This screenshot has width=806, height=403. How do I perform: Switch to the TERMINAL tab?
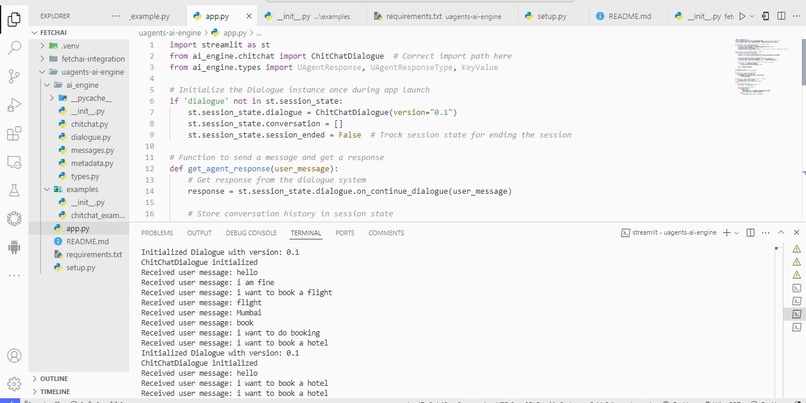(306, 233)
